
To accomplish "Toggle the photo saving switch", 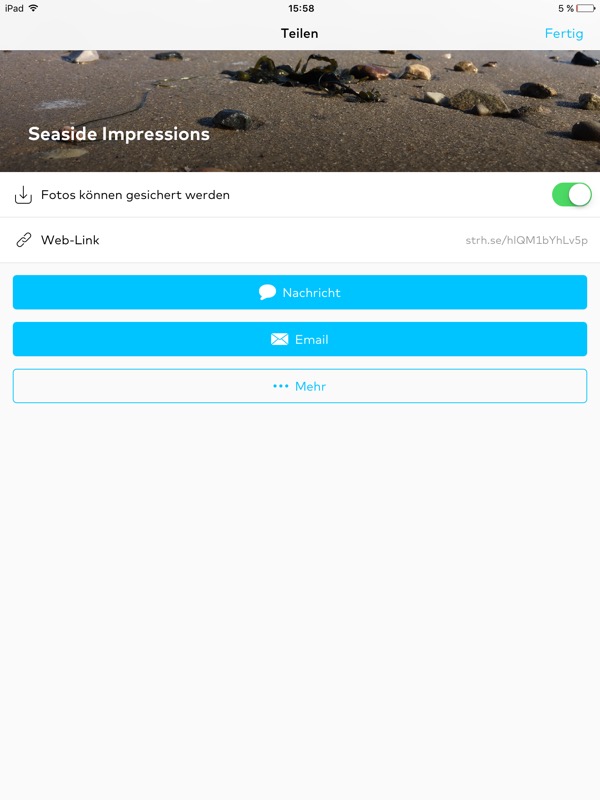I will (x=571, y=195).
